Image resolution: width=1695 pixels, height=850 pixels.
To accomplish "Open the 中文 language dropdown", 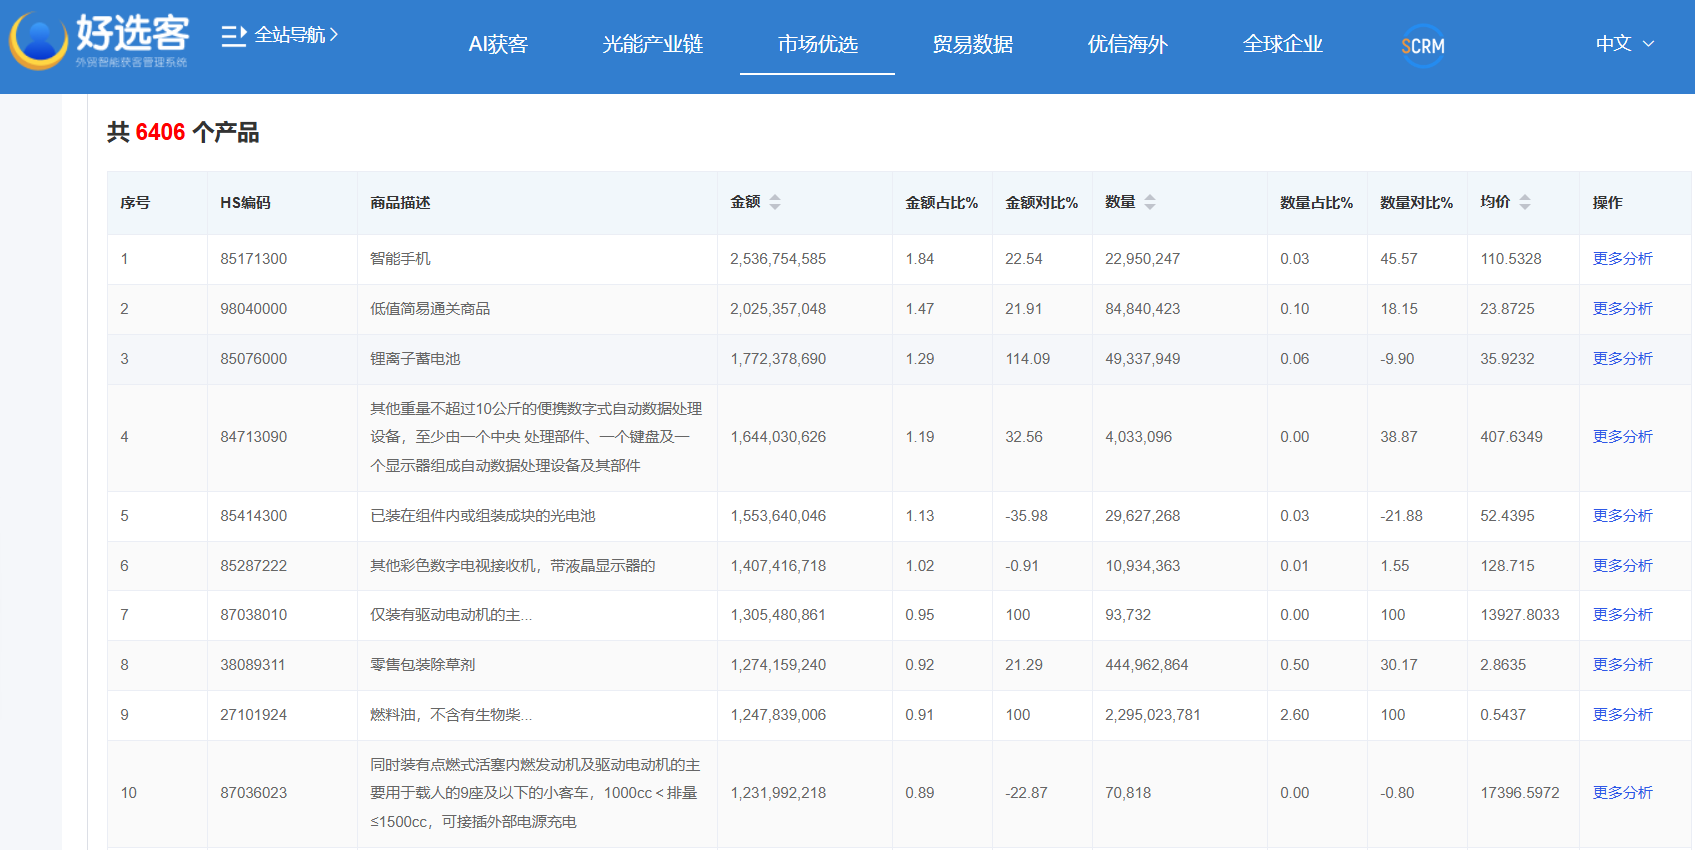I will (x=1625, y=44).
